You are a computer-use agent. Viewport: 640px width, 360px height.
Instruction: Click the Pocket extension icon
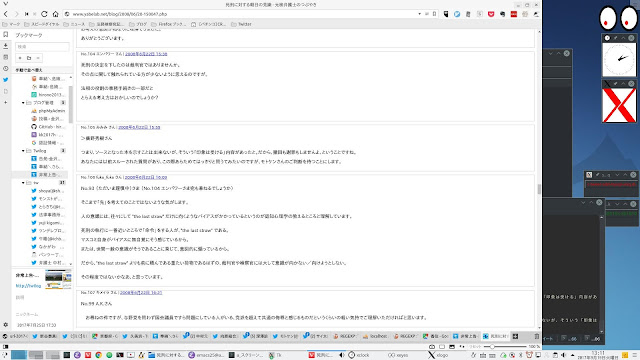pyautogui.click(x=491, y=14)
